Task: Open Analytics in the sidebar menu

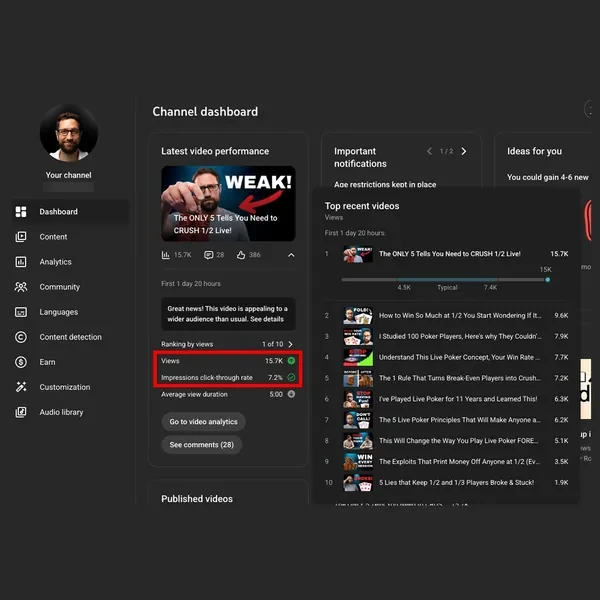Action: (x=70, y=262)
